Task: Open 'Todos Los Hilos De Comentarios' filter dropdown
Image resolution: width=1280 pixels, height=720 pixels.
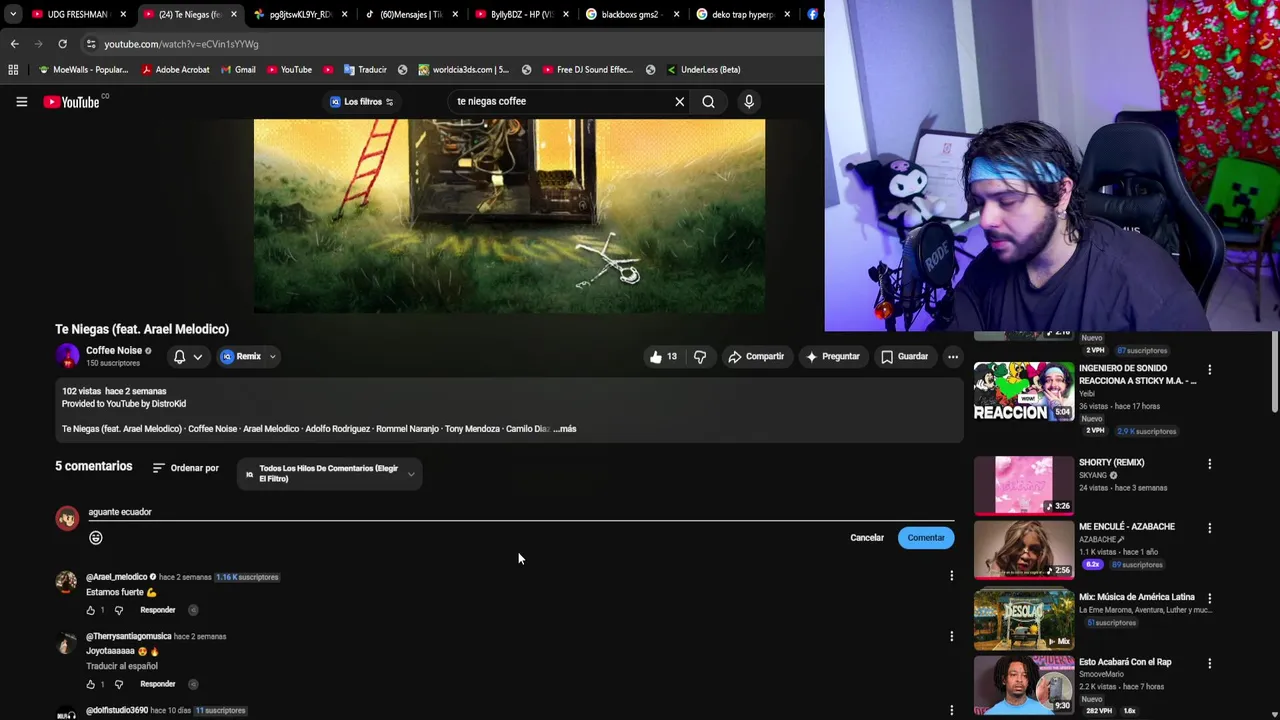Action: click(330, 474)
